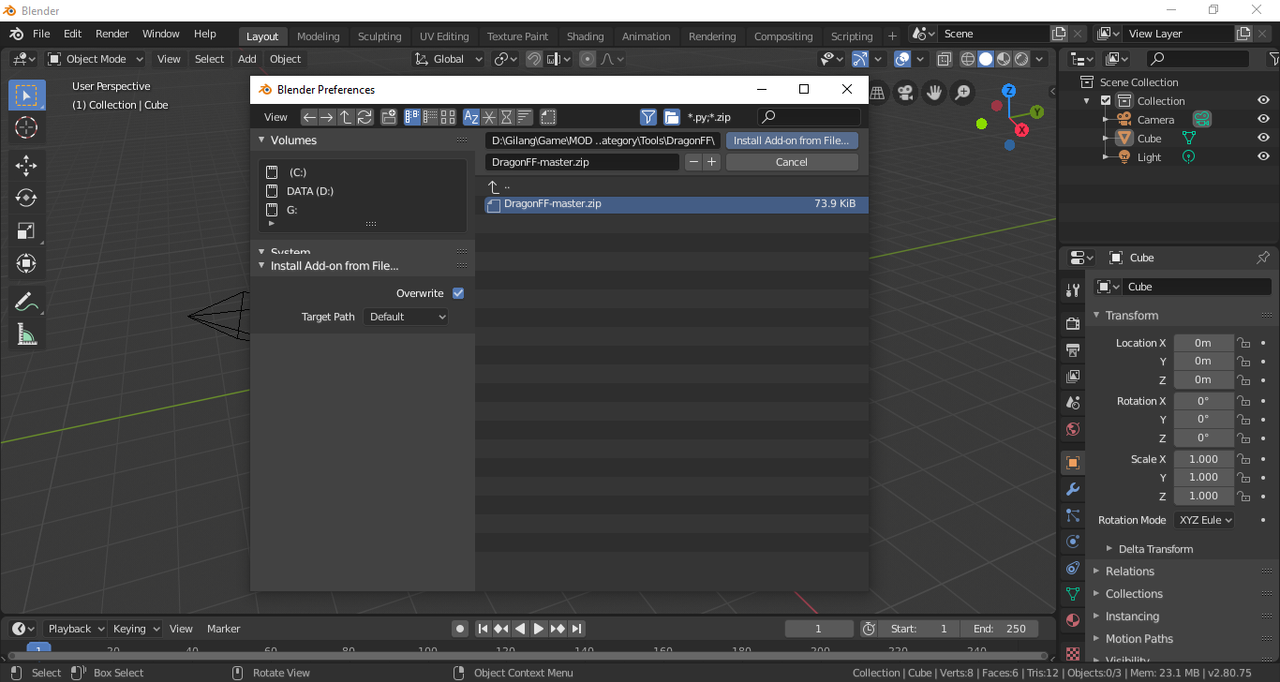Go to parent directory using up-arrow icon
This screenshot has height=682, width=1280.
[346, 117]
